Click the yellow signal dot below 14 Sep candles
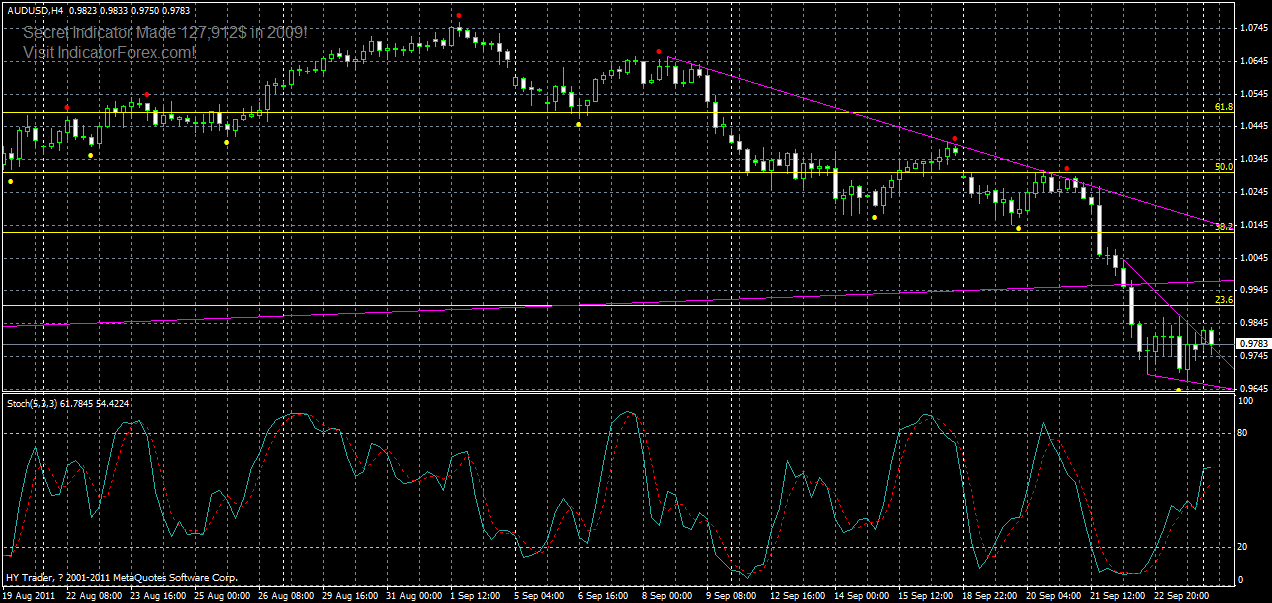The width and height of the screenshot is (1272, 603). click(x=875, y=217)
